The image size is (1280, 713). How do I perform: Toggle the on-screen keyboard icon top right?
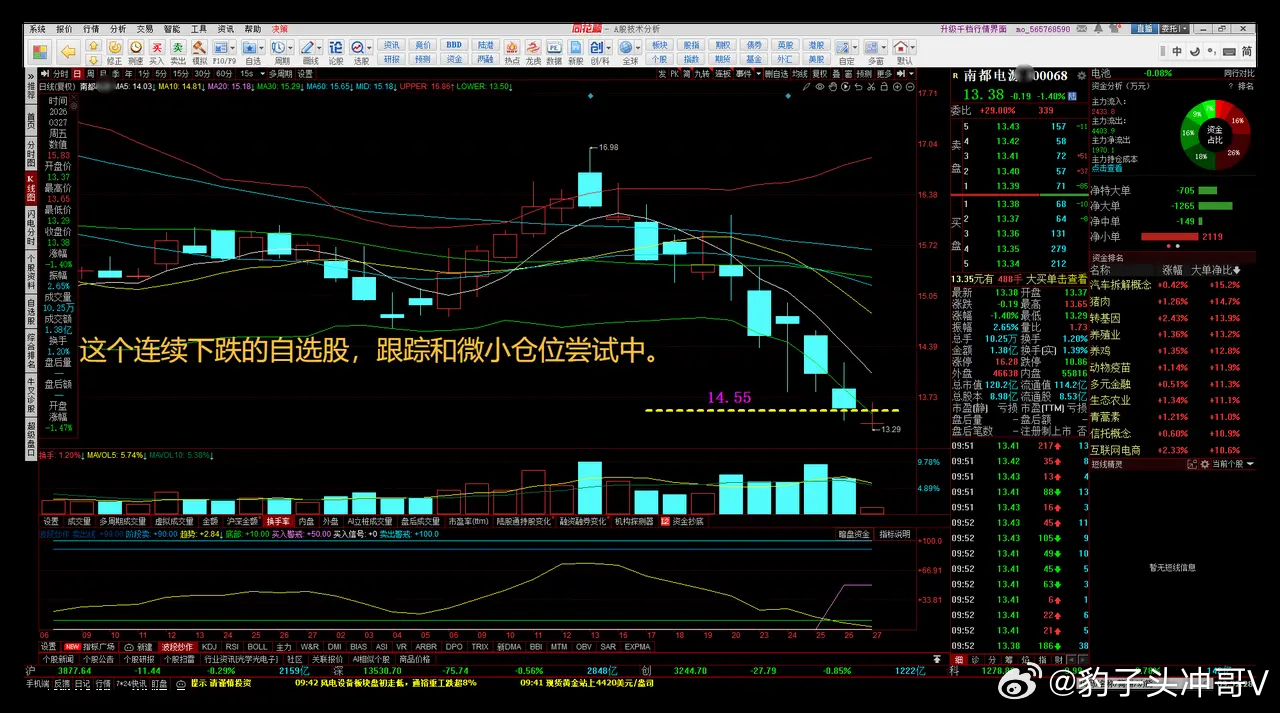[1229, 51]
